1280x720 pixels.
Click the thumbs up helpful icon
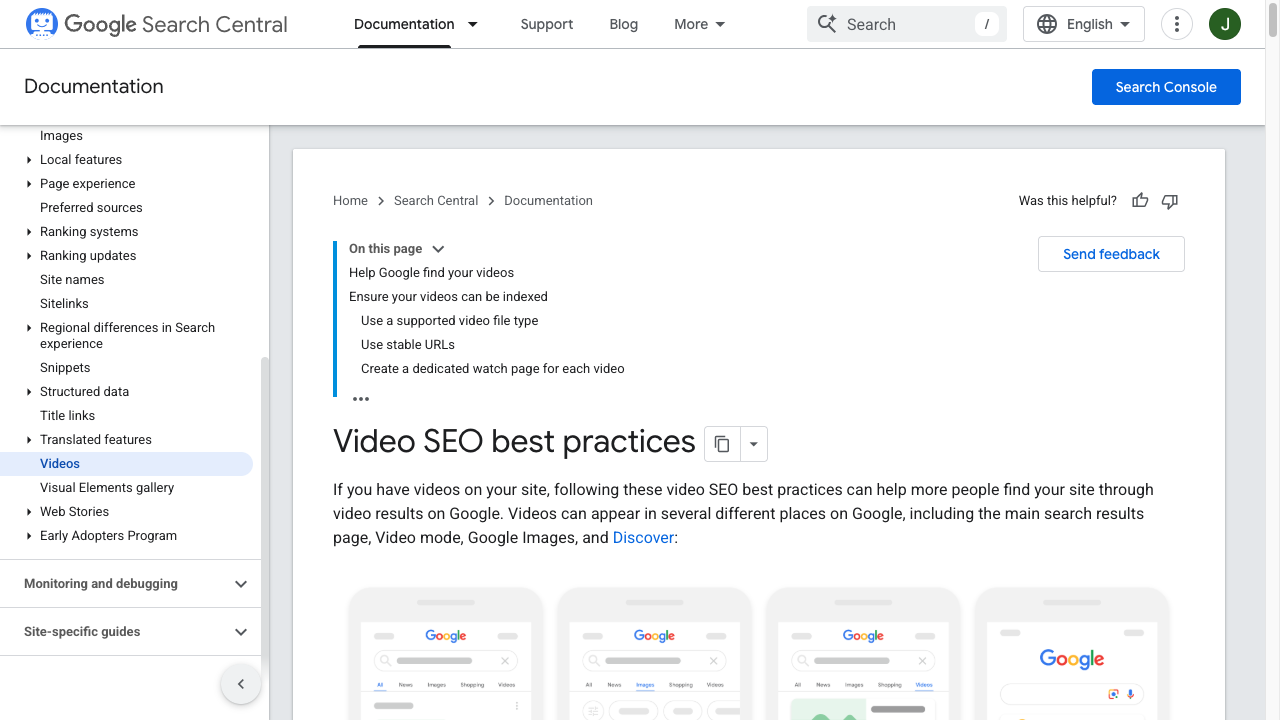coord(1140,201)
